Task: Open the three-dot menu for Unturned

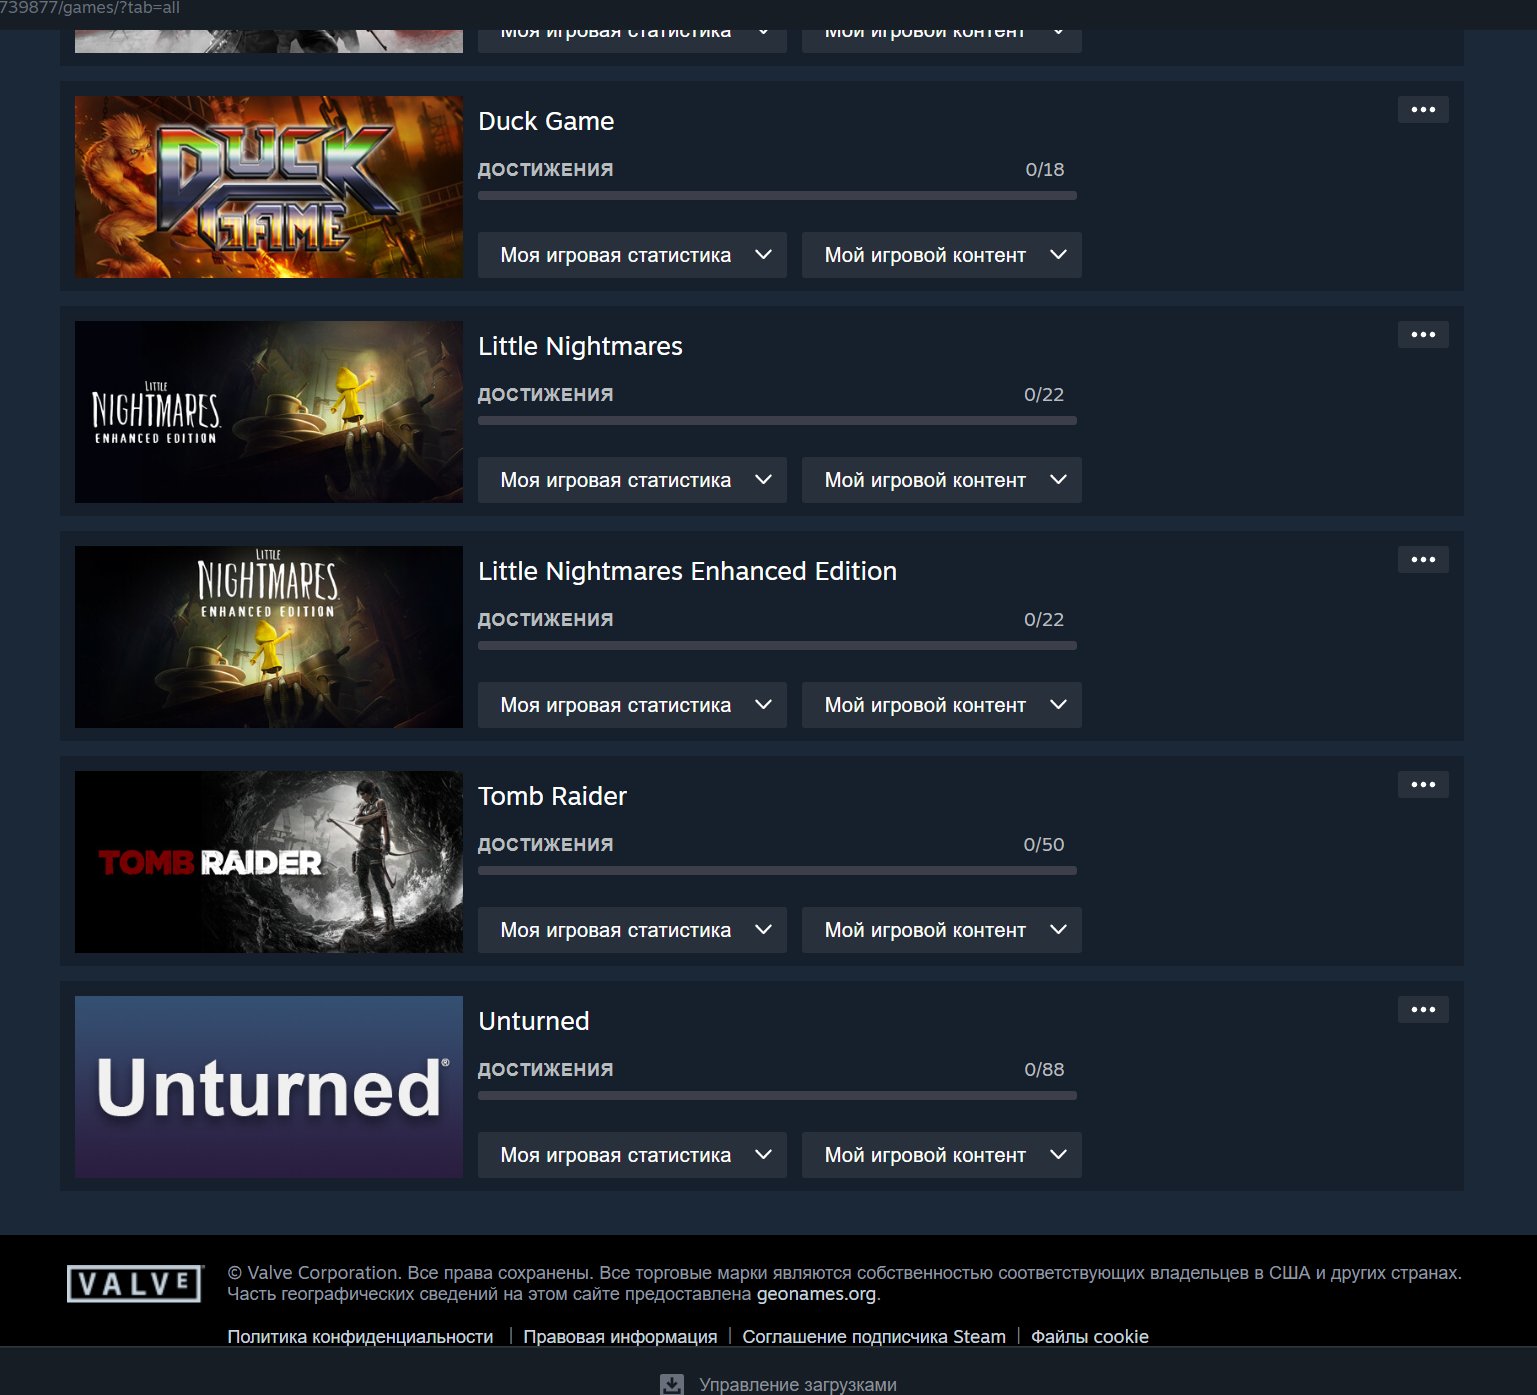Action: (1423, 1010)
